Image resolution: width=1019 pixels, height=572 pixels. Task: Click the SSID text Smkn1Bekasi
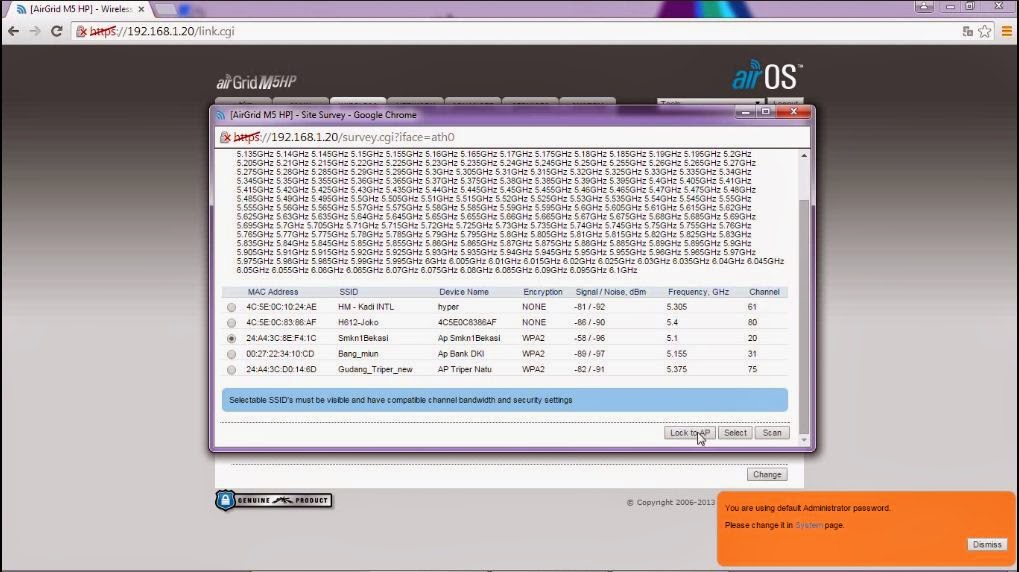[363, 338]
